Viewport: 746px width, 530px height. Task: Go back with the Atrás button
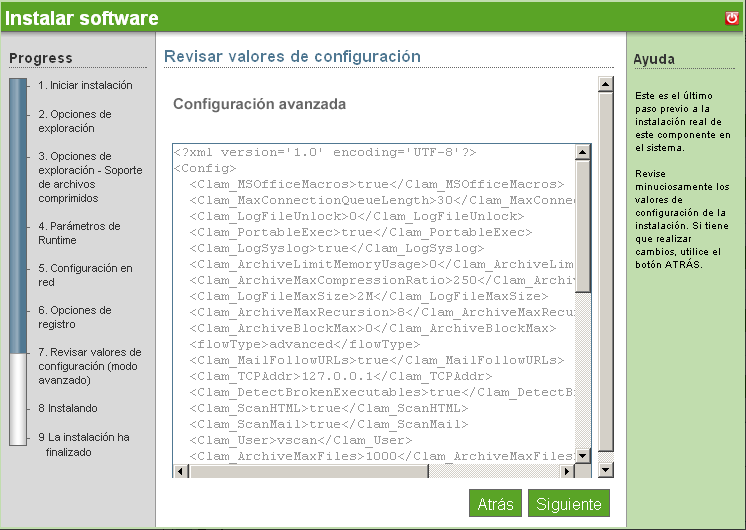tap(495, 503)
